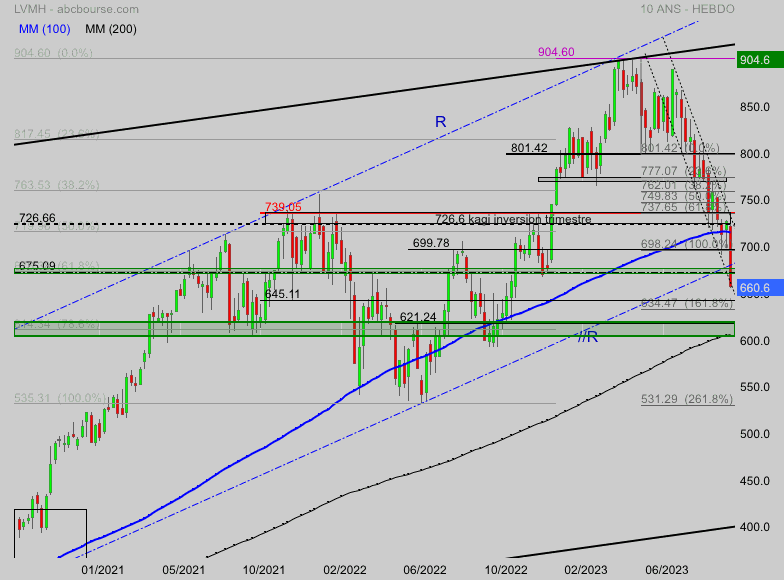Click the '05/2021' date axis label

click(184, 570)
